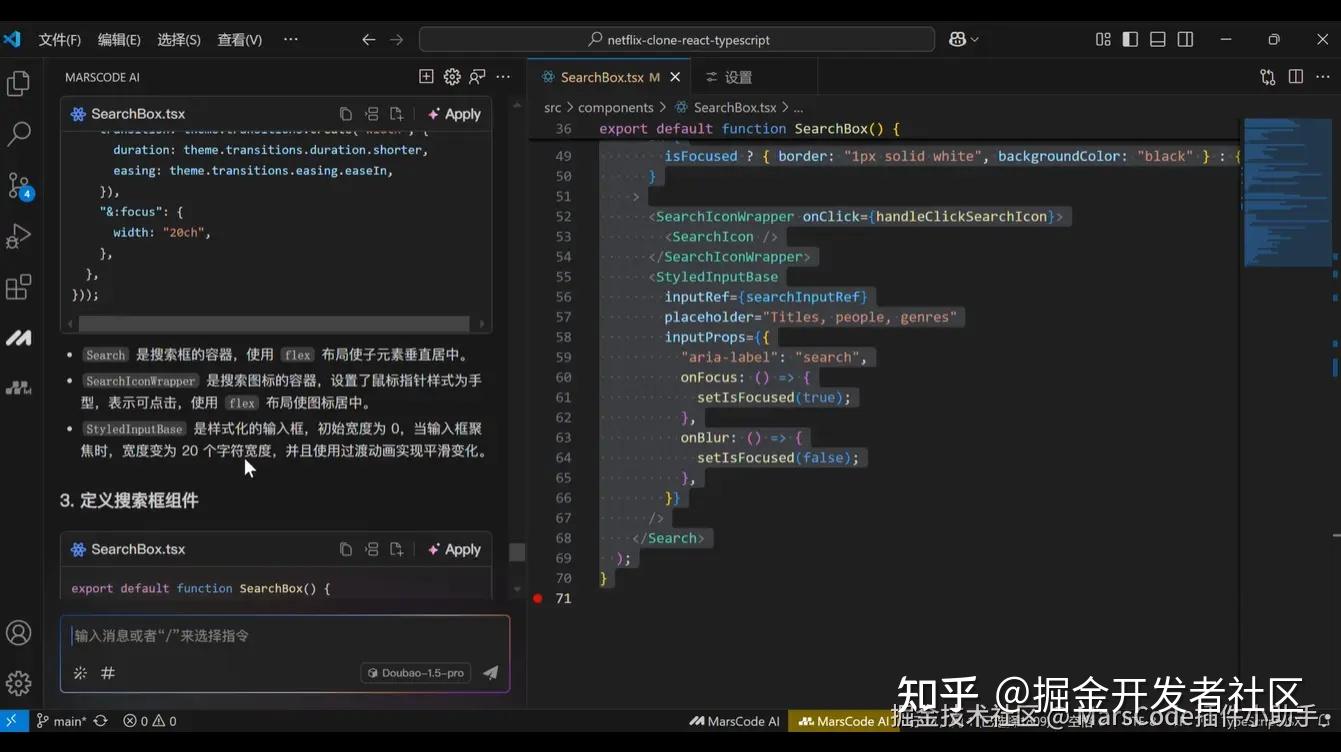Open the Doubao-1.5-pro model selector
This screenshot has height=752, width=1341.
tap(416, 673)
